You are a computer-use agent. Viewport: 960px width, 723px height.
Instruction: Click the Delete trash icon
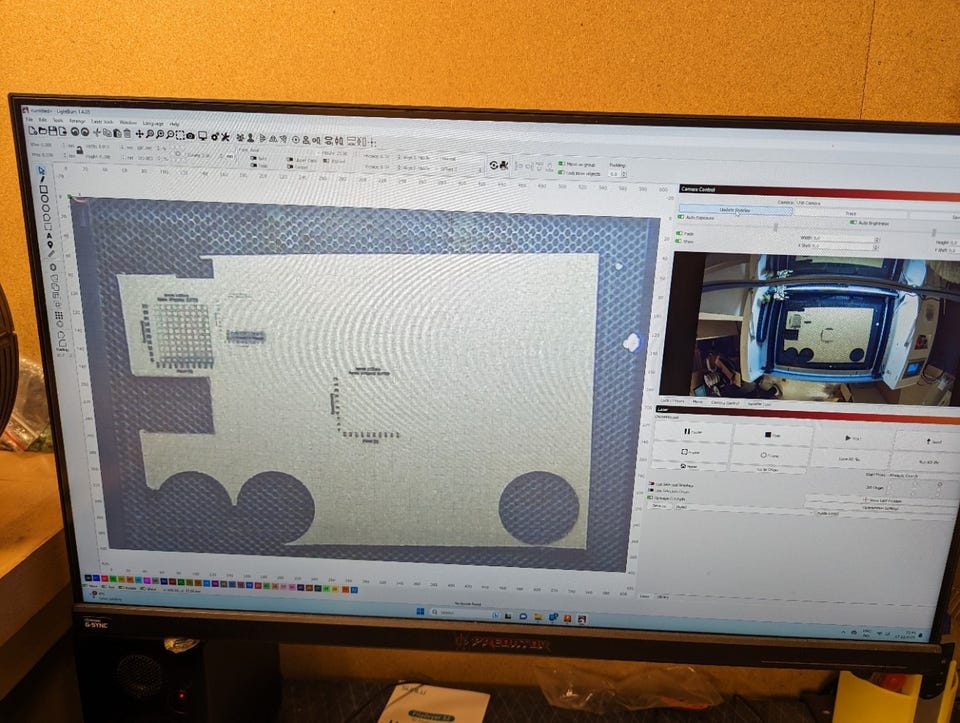127,133
